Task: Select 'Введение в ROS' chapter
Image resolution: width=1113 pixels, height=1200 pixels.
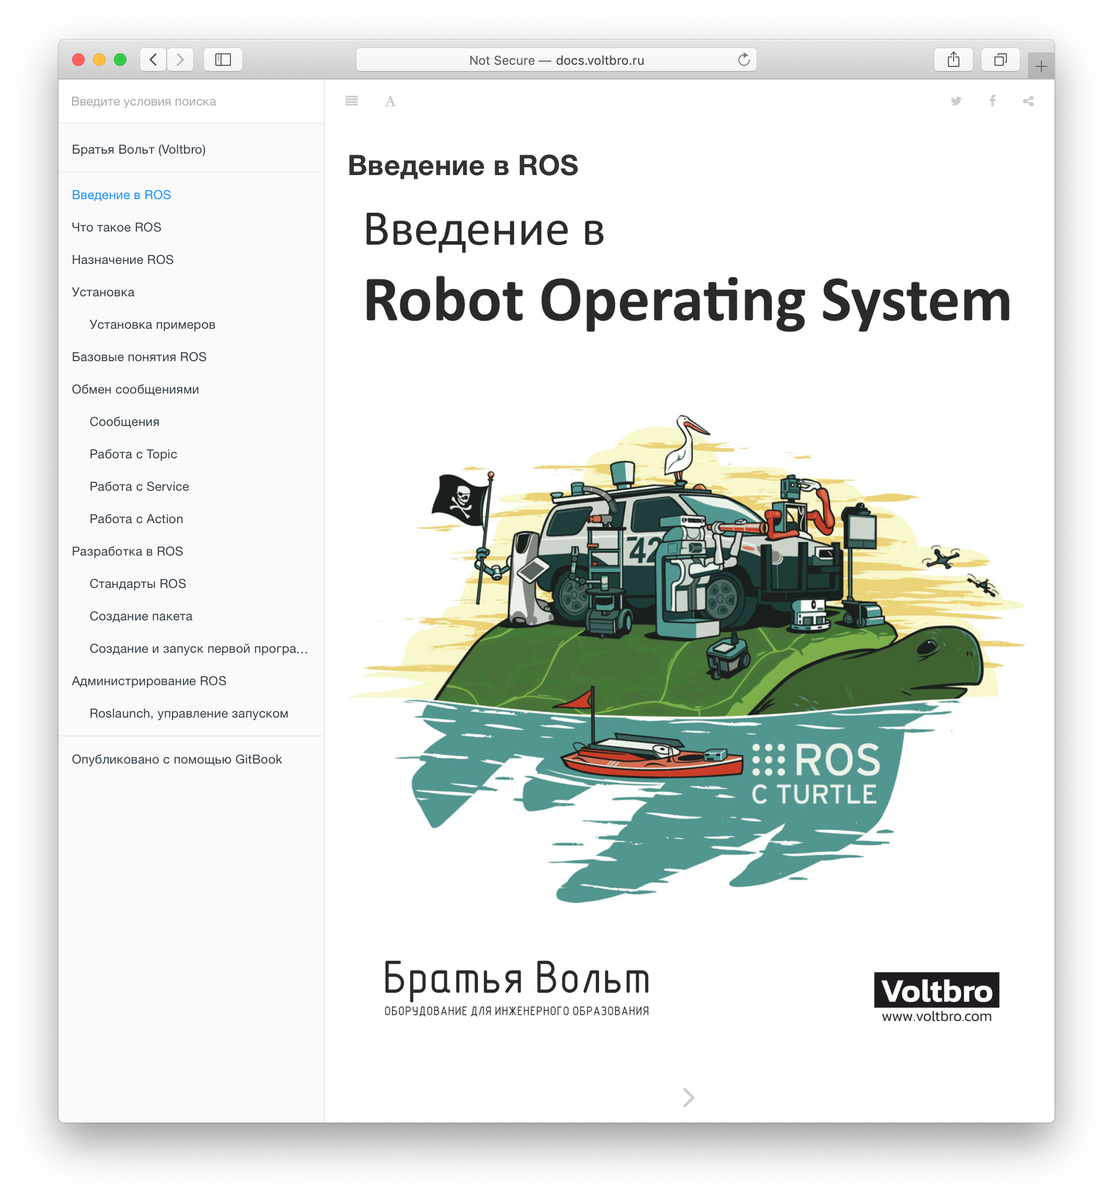Action: tap(191, 195)
